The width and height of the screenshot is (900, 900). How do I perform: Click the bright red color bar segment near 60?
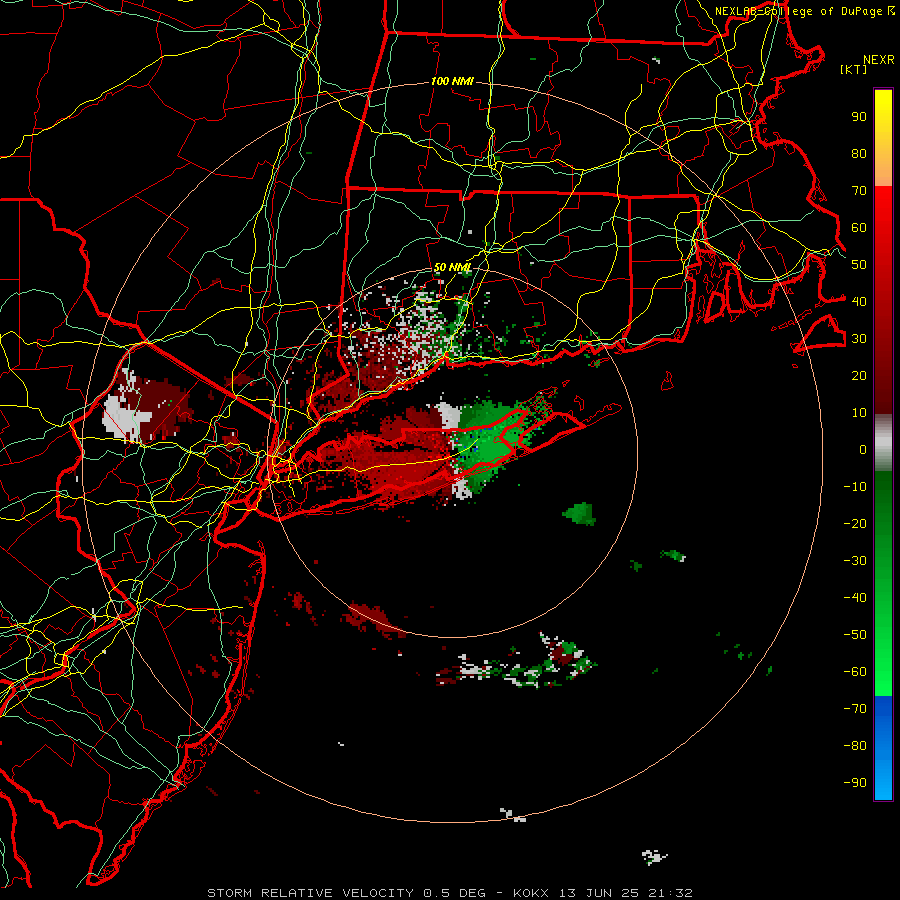[883, 218]
